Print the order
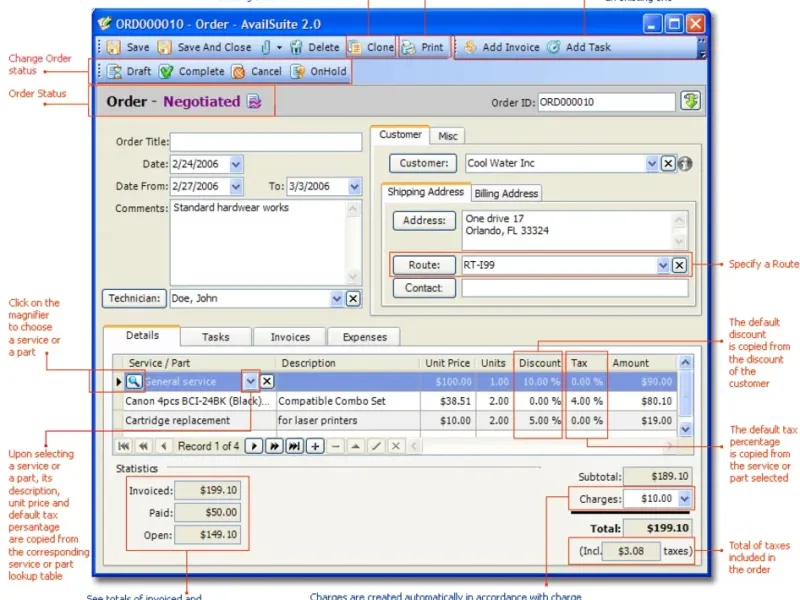800x600 pixels. click(x=422, y=47)
